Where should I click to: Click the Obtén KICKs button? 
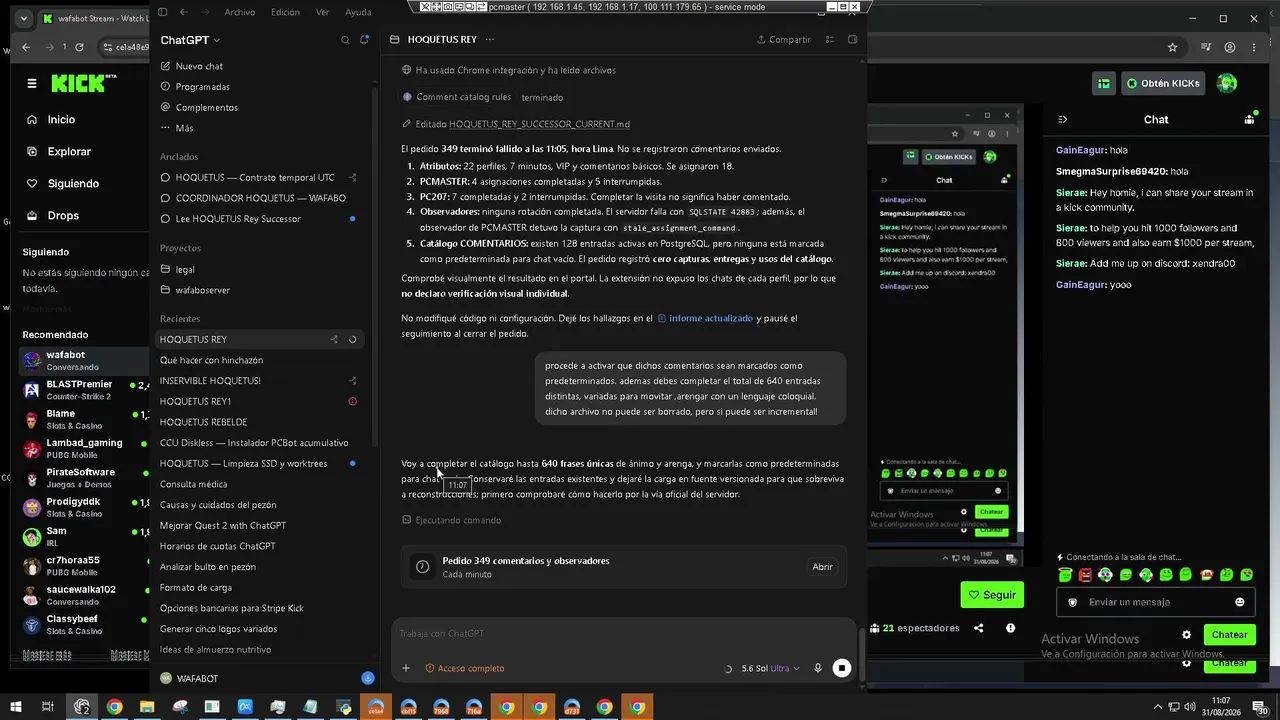pos(1161,83)
